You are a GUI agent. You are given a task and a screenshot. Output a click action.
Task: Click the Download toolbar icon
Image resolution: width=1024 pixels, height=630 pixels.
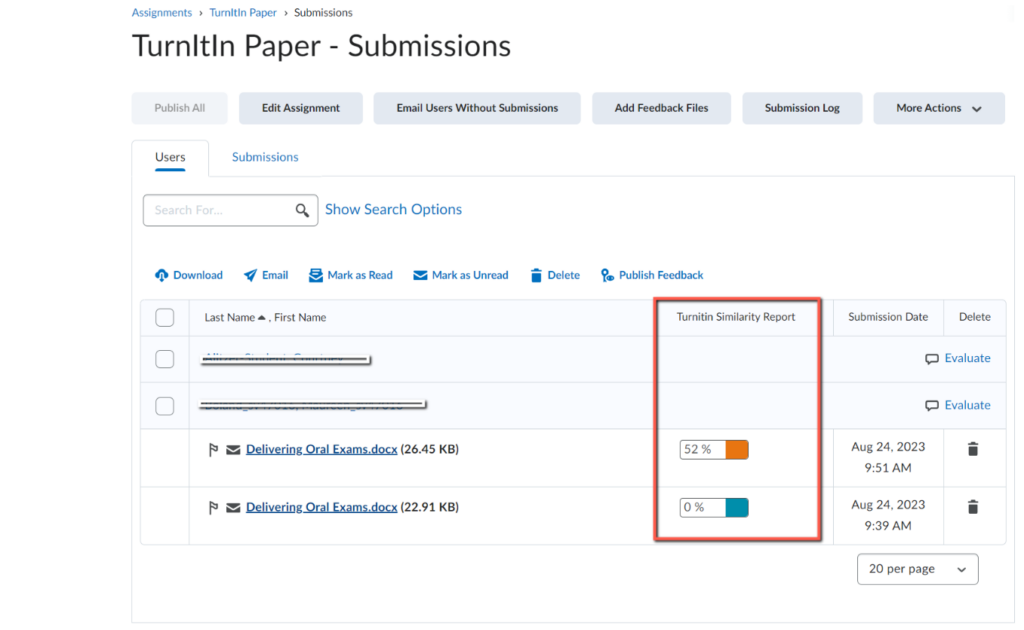pos(162,275)
